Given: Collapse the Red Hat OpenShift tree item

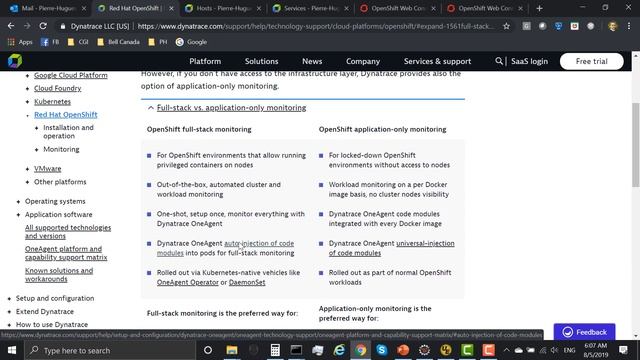Looking at the screenshot, I should click(27, 116).
